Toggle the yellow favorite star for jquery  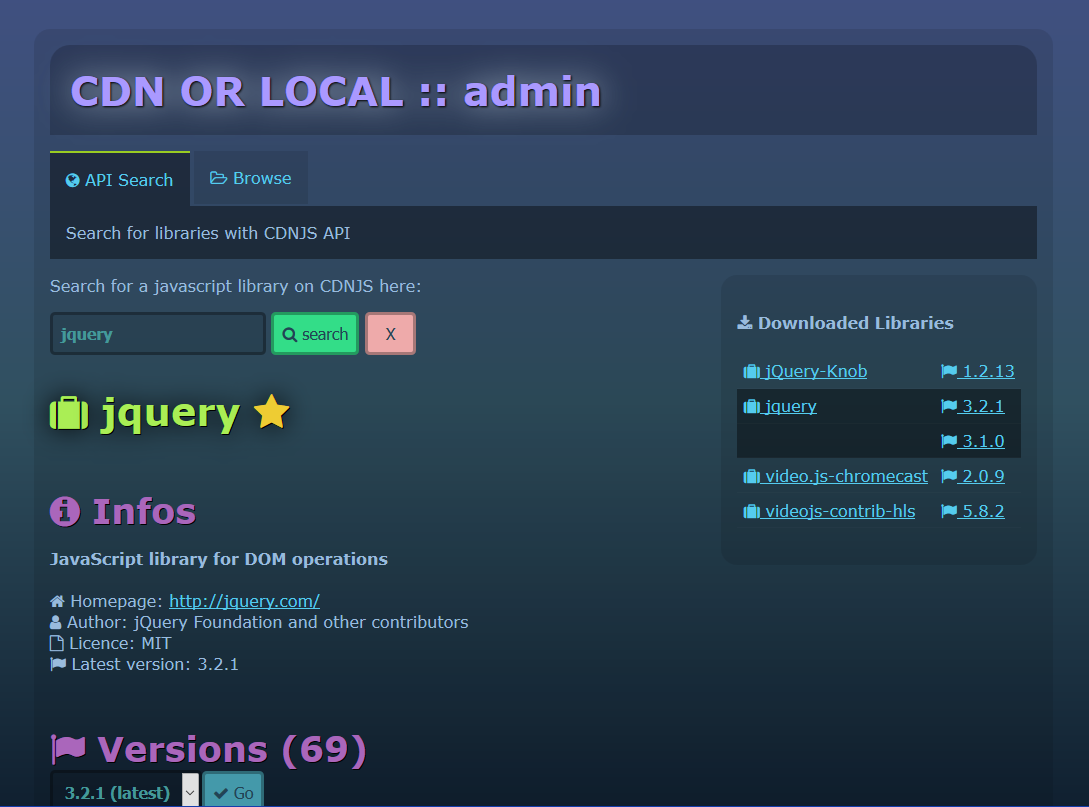[272, 412]
